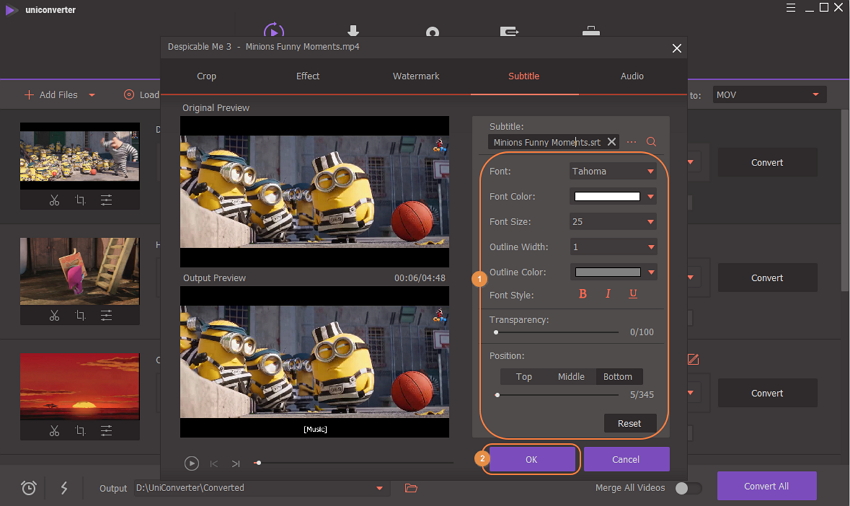This screenshot has width=850, height=506.
Task: Set subtitle position to Top
Action: coord(524,376)
